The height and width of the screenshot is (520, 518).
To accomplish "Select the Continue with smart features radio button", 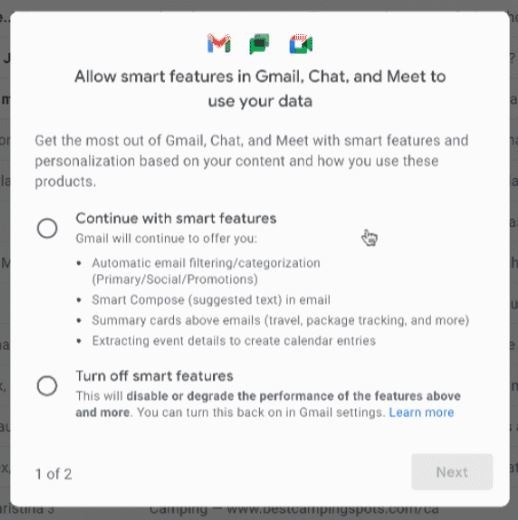I will (x=47, y=228).
